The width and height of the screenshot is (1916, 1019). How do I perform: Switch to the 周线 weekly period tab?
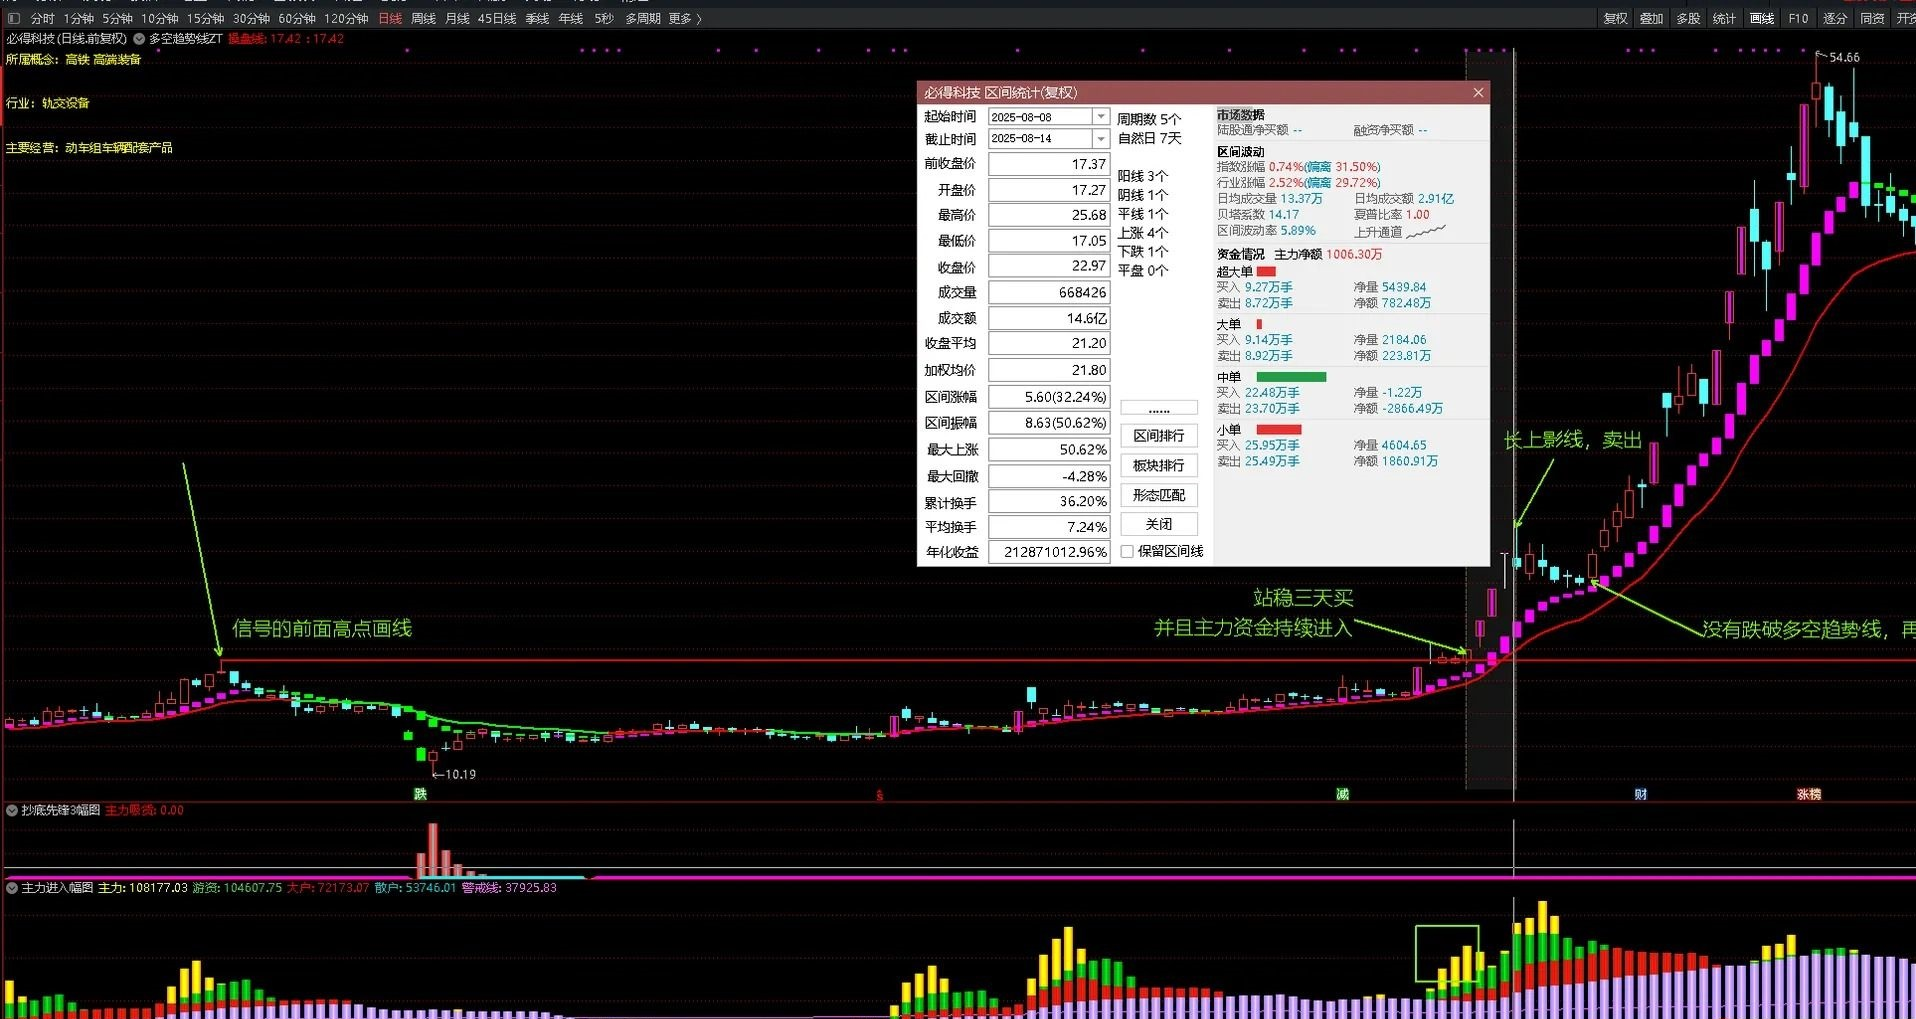423,18
